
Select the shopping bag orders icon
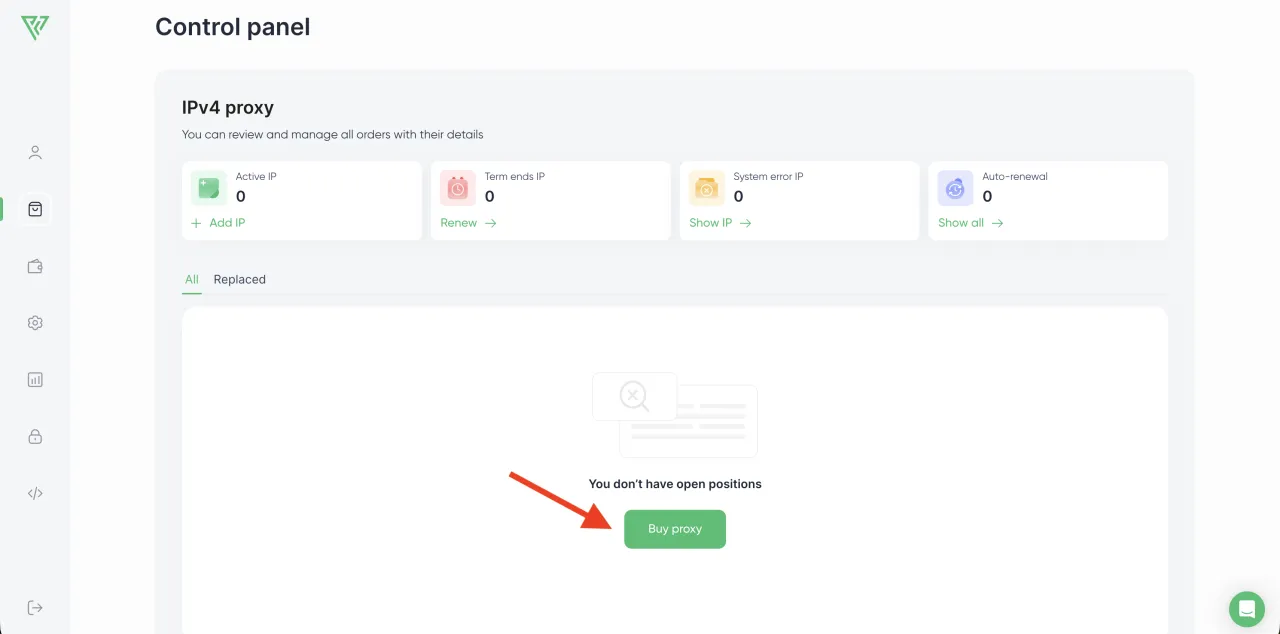(35, 209)
